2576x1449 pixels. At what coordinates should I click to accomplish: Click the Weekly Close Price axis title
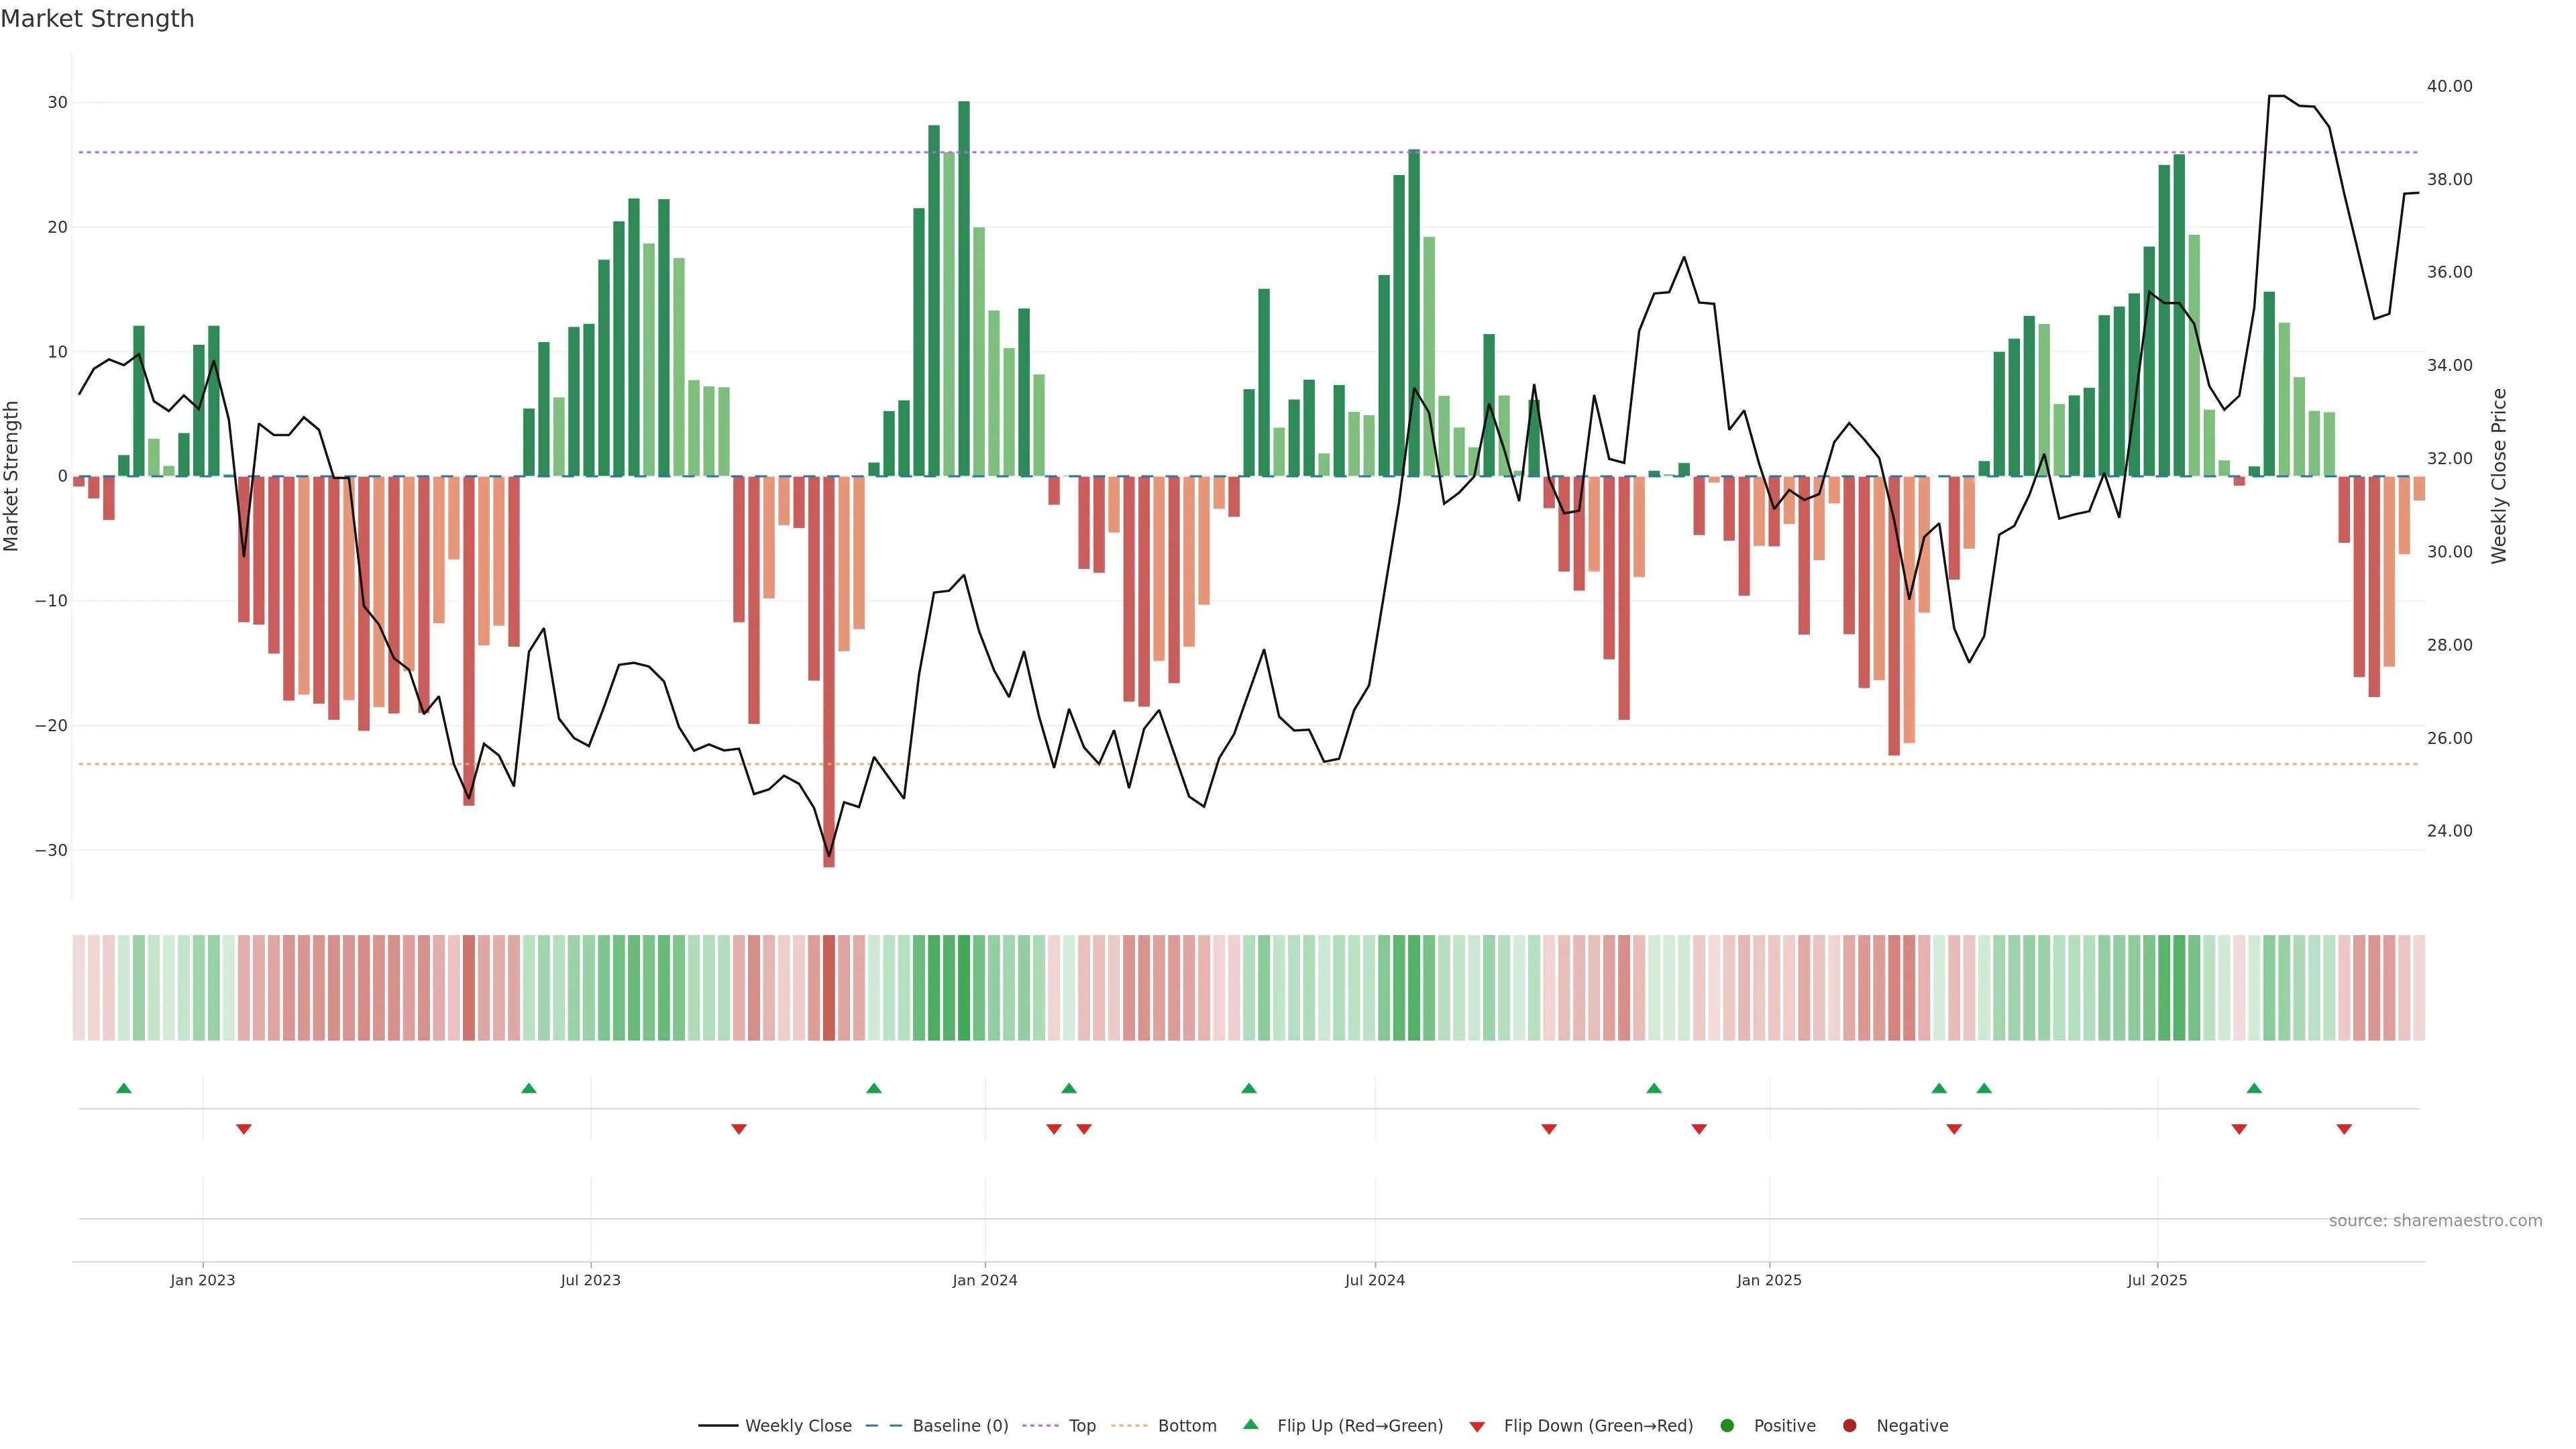(x=2499, y=476)
